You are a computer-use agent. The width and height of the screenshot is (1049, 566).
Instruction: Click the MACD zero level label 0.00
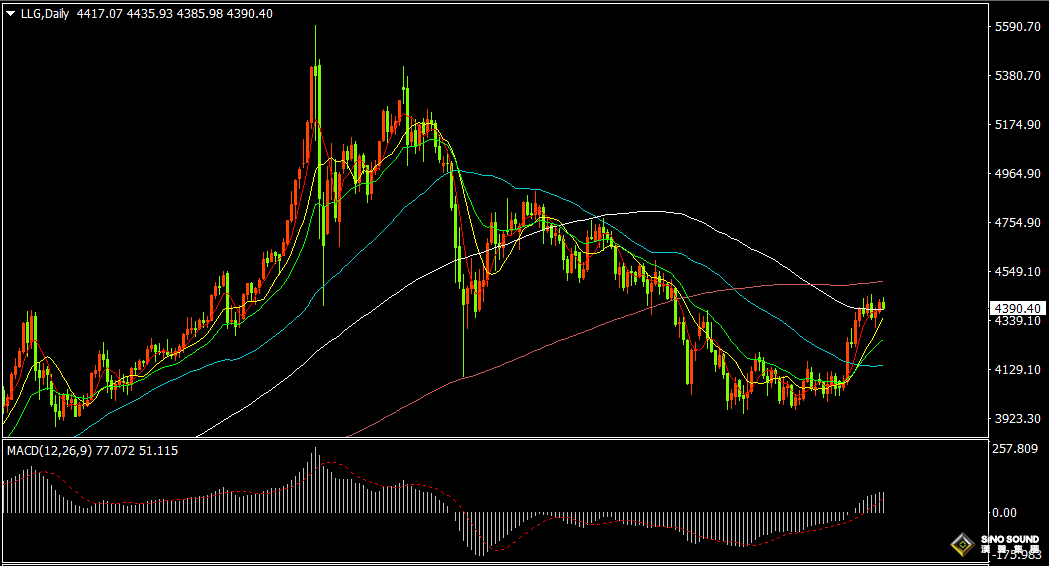[1004, 512]
